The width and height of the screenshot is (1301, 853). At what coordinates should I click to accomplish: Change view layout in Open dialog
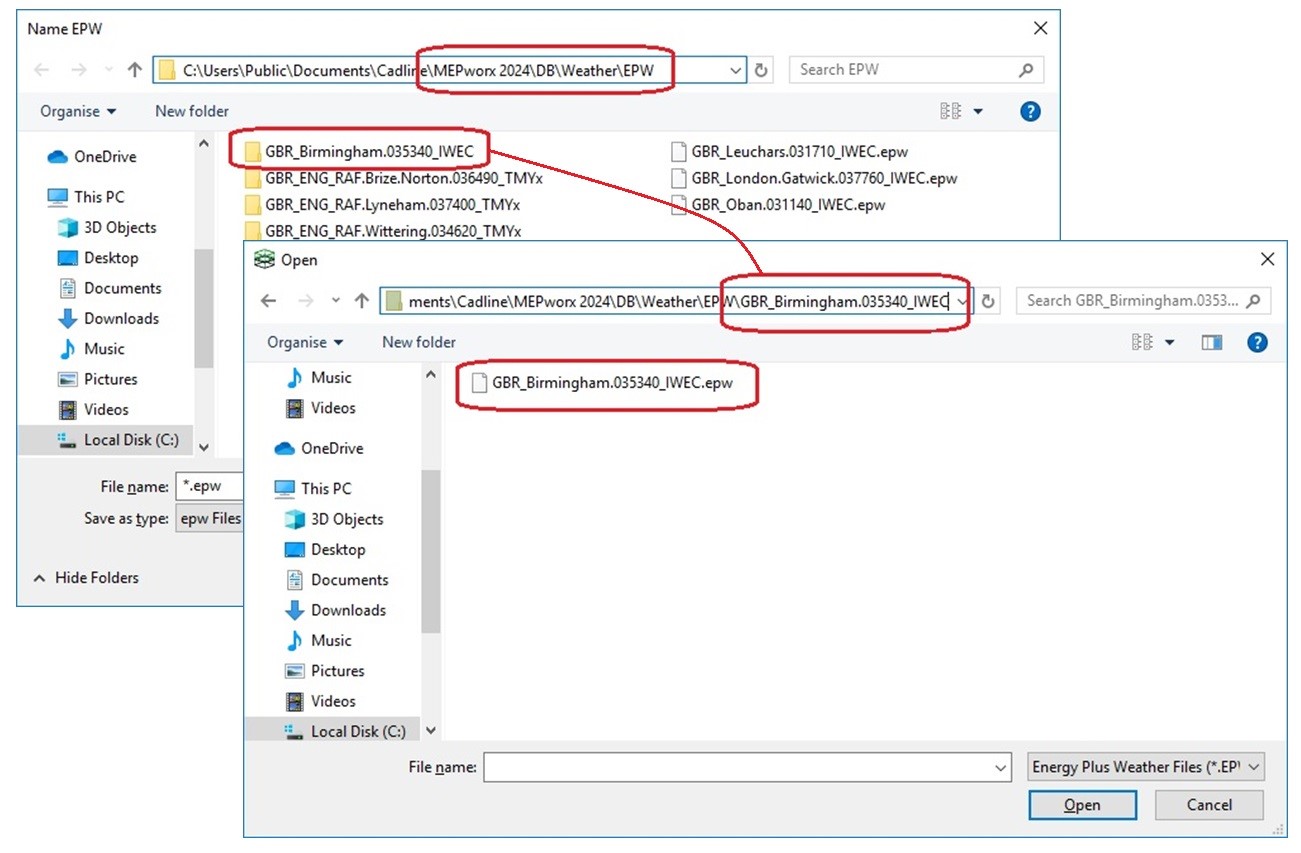point(1142,342)
